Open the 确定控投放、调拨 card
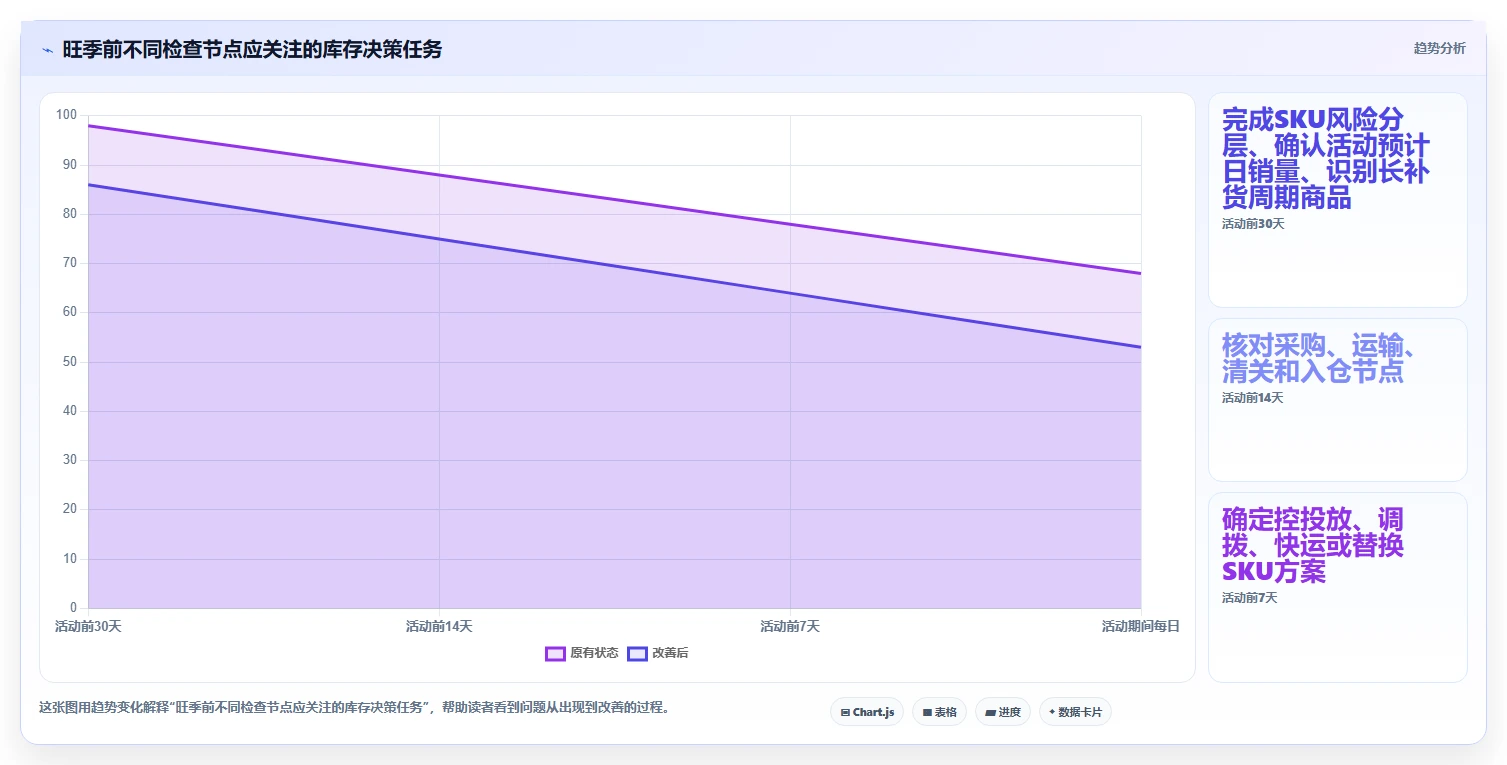Viewport: 1507px width, 765px height. tap(1338, 587)
